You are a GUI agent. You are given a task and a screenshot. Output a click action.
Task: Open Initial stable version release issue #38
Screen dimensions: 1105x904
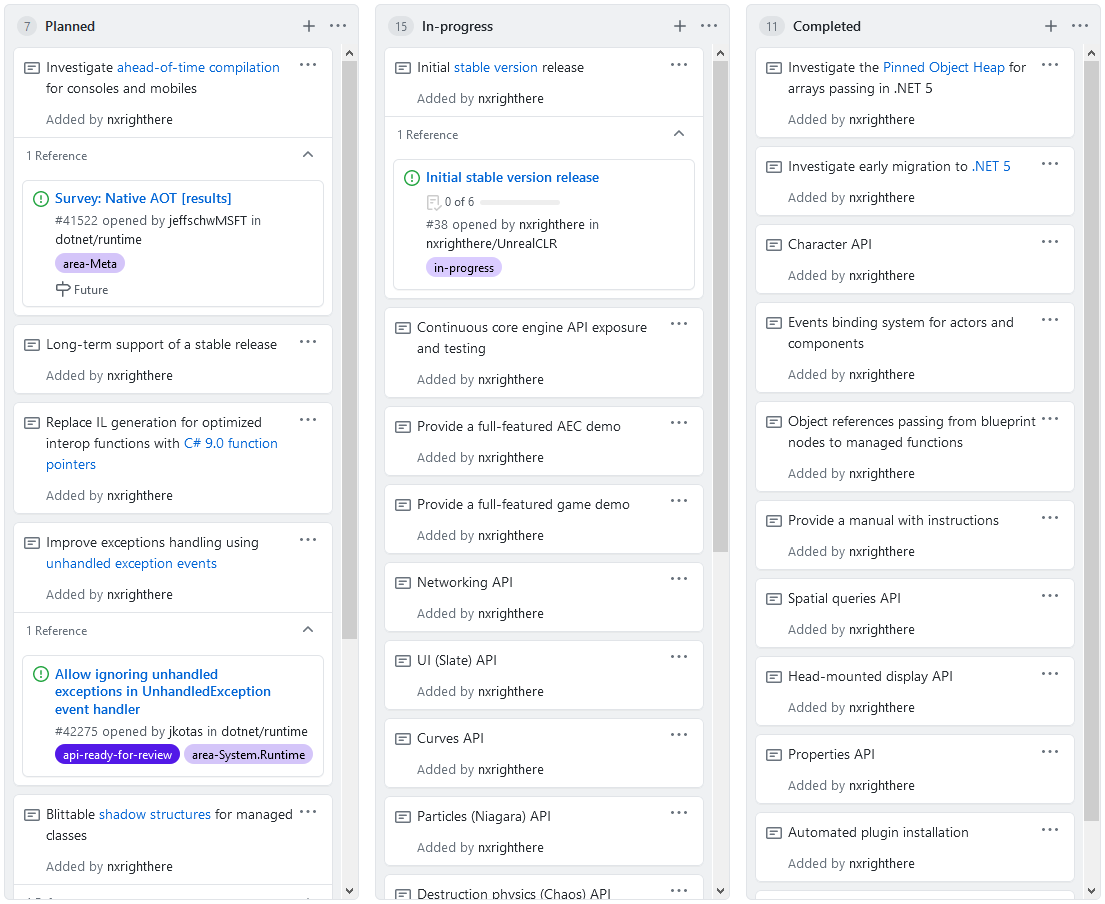pyautogui.click(x=512, y=178)
